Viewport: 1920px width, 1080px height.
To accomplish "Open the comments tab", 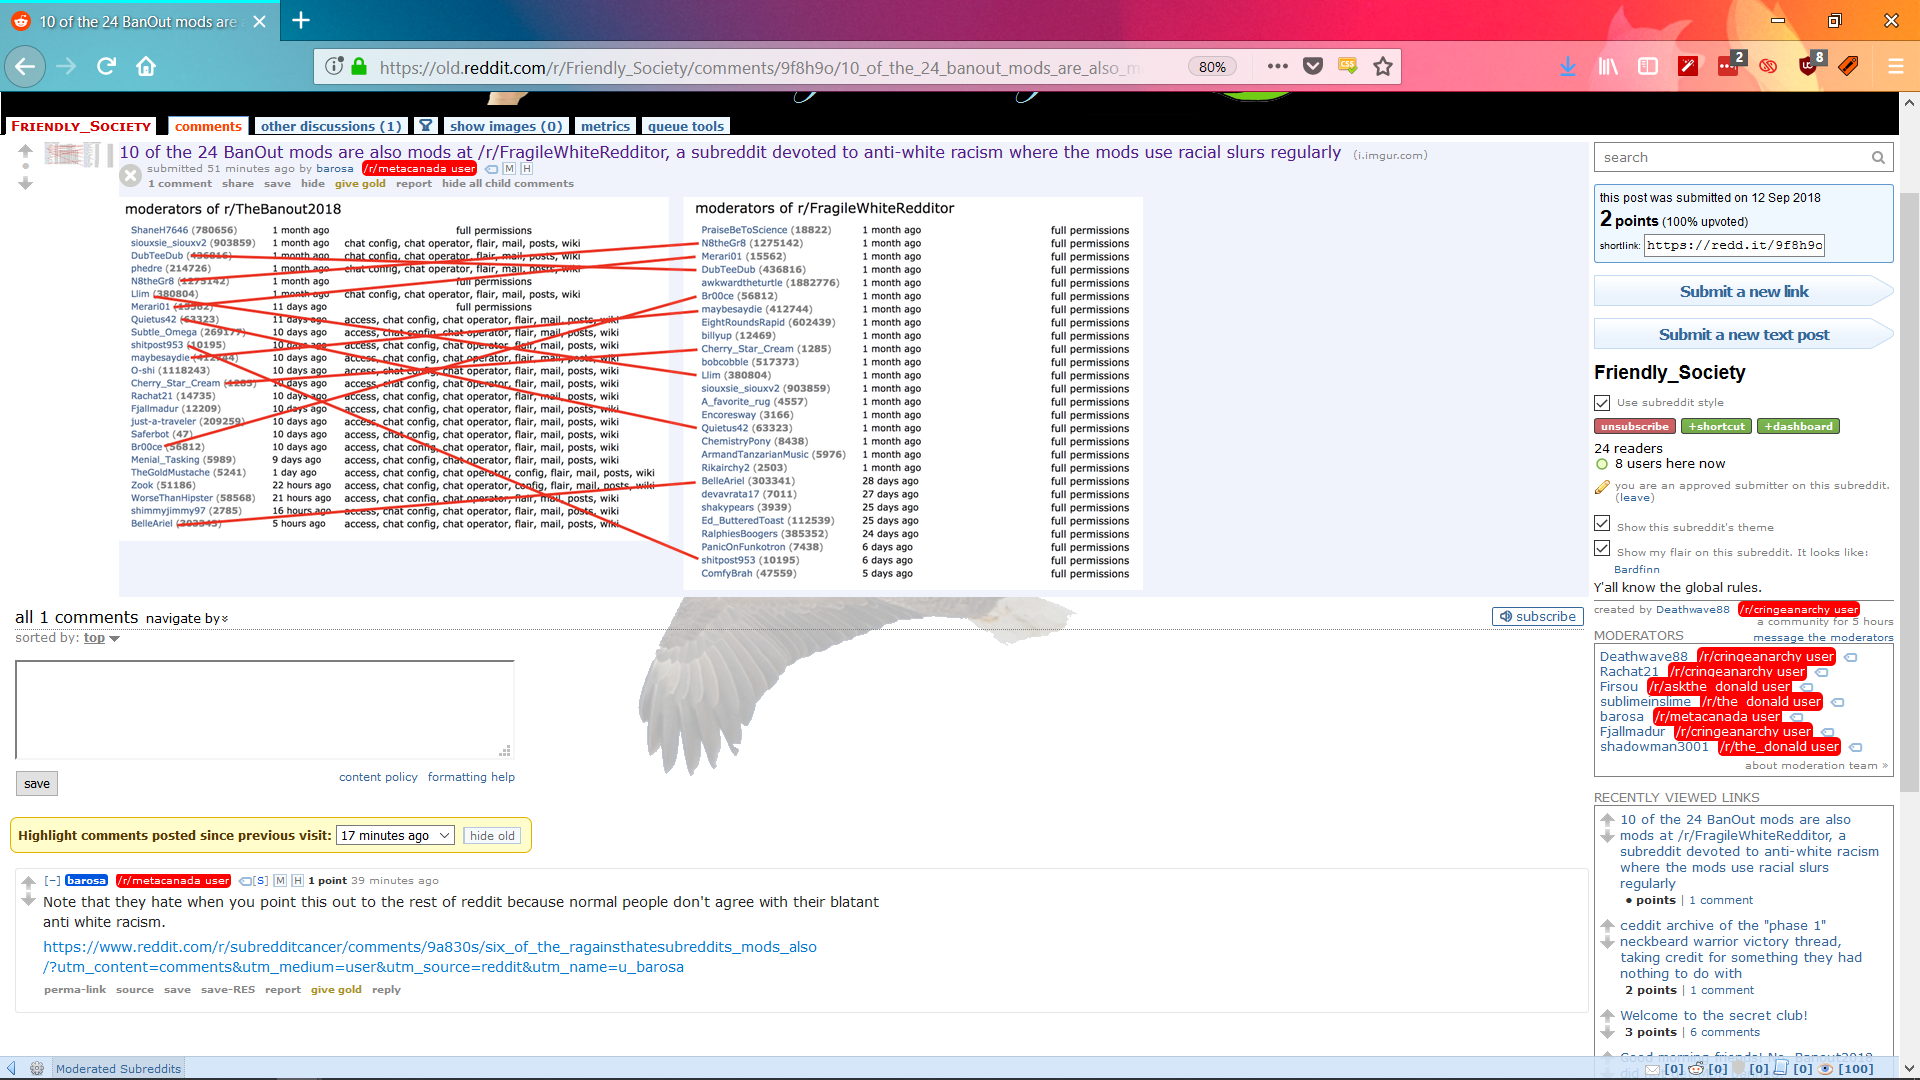I will point(208,126).
